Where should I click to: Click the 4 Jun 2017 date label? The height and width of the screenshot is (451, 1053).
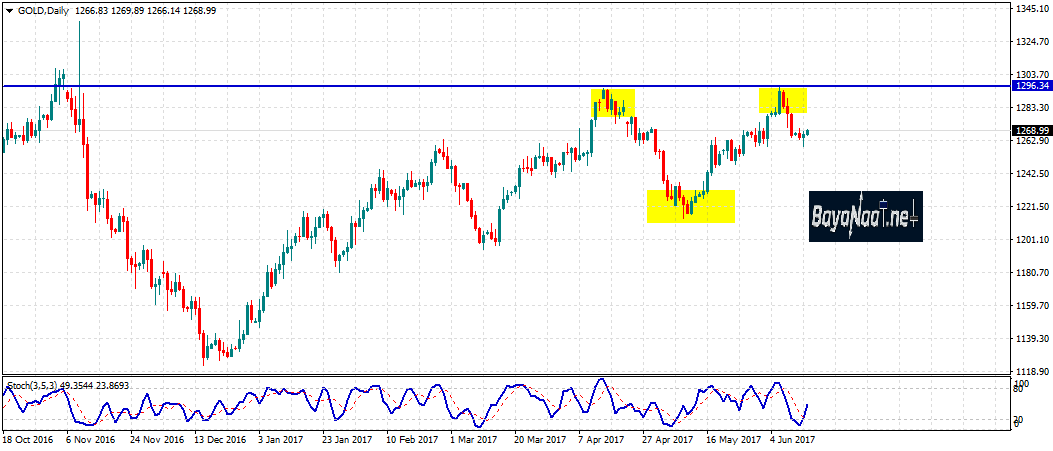coord(795,439)
